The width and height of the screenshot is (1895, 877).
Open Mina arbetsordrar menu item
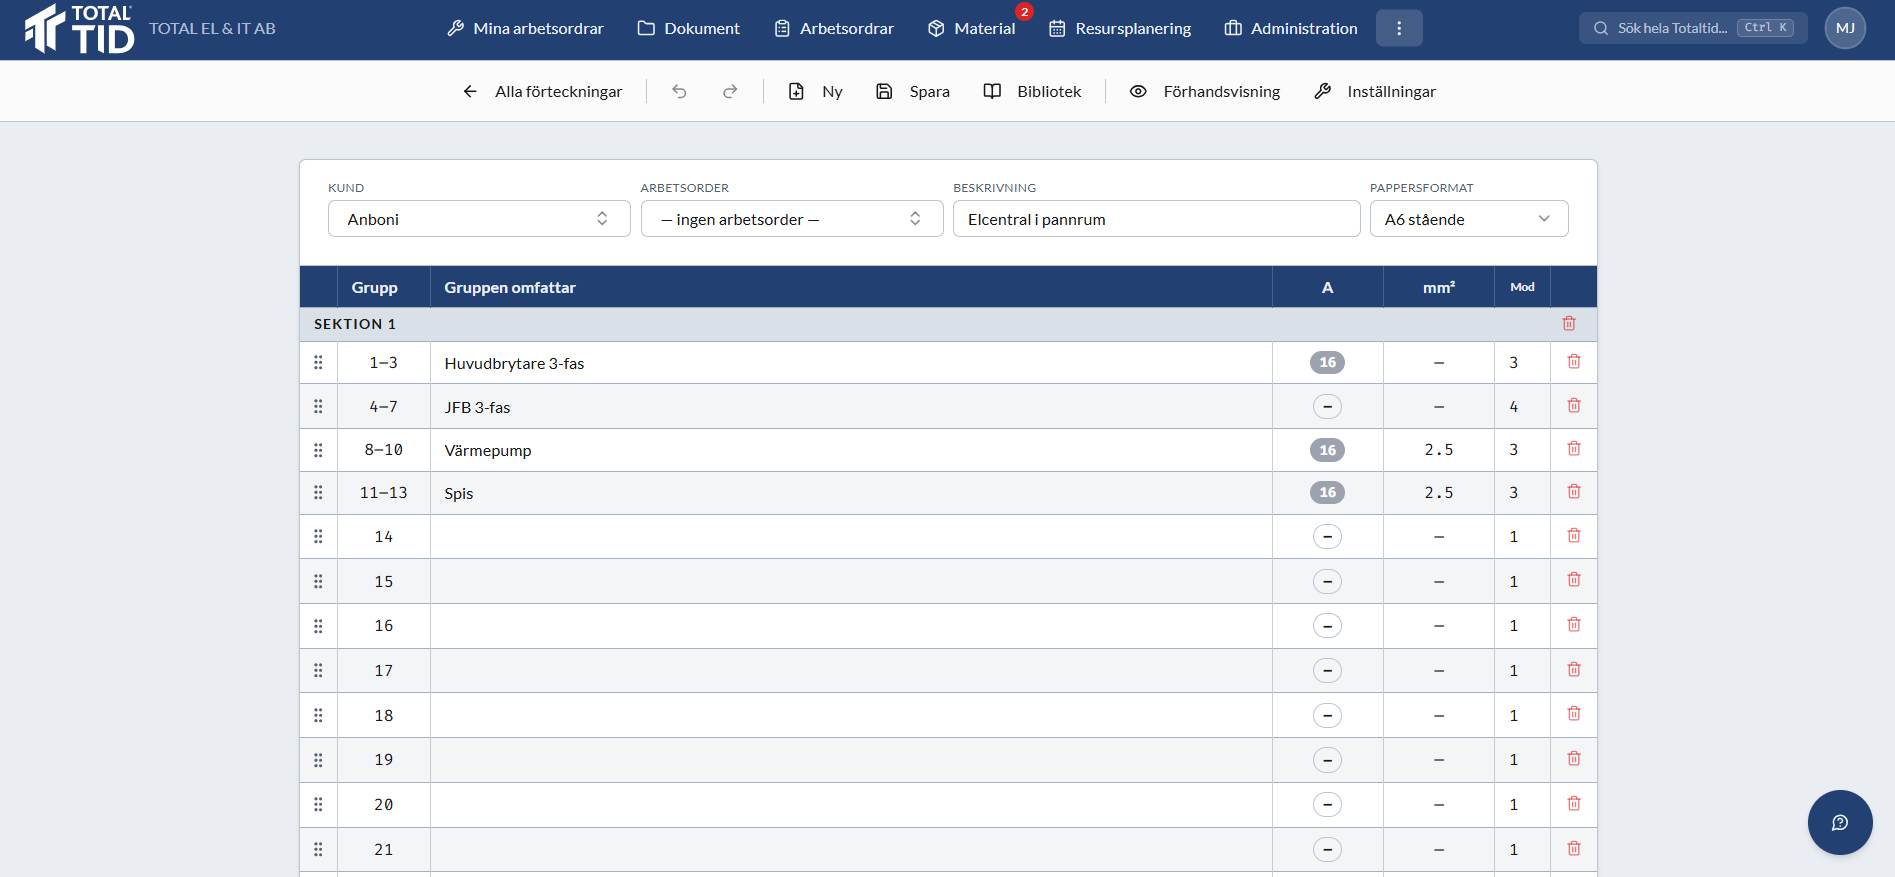[525, 28]
